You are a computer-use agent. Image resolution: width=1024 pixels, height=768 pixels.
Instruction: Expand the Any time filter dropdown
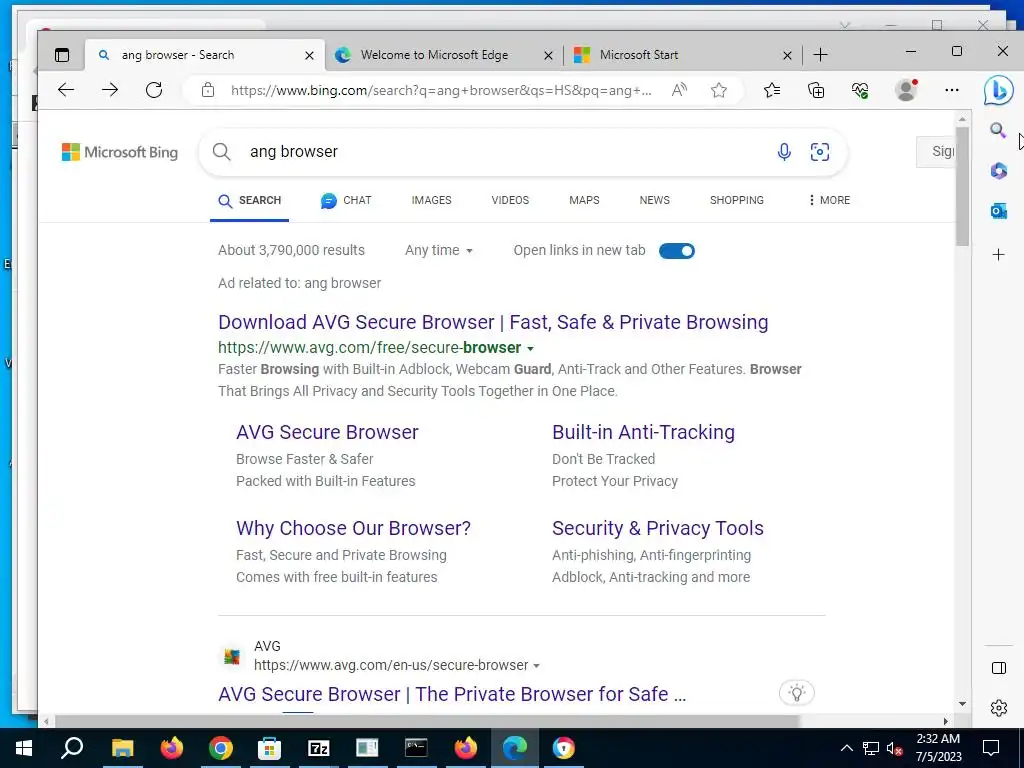click(438, 250)
